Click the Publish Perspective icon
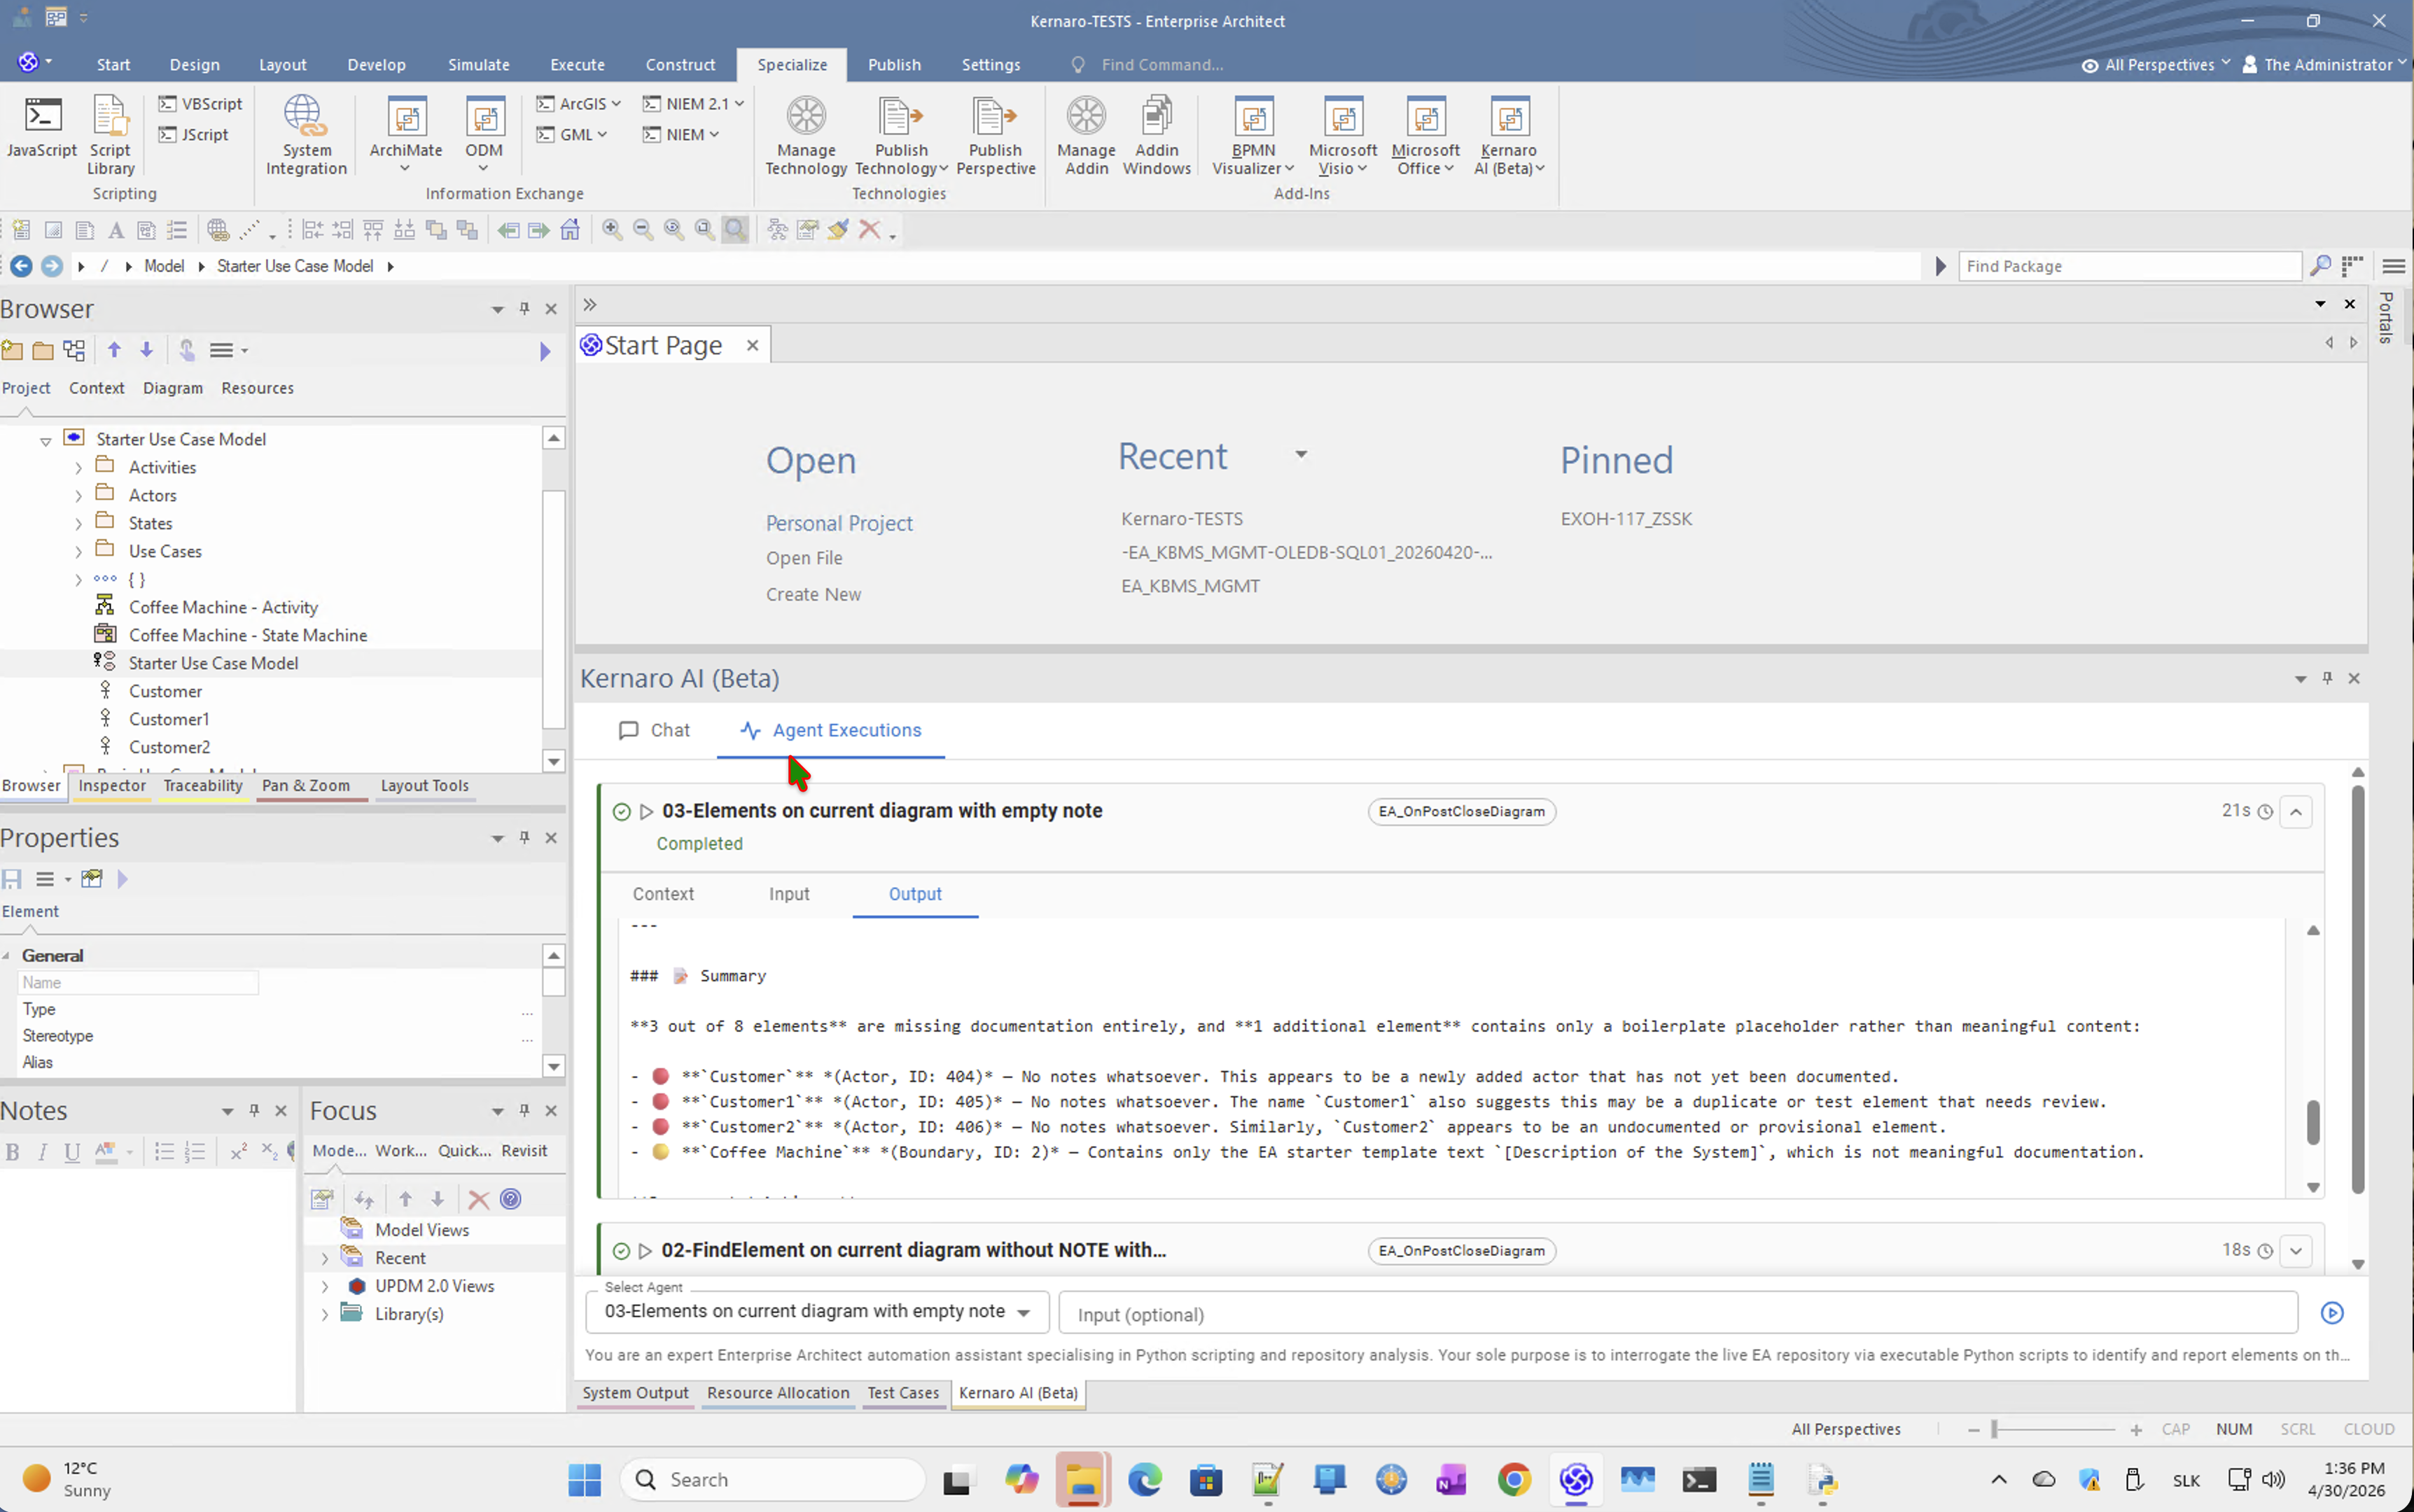 pos(995,135)
